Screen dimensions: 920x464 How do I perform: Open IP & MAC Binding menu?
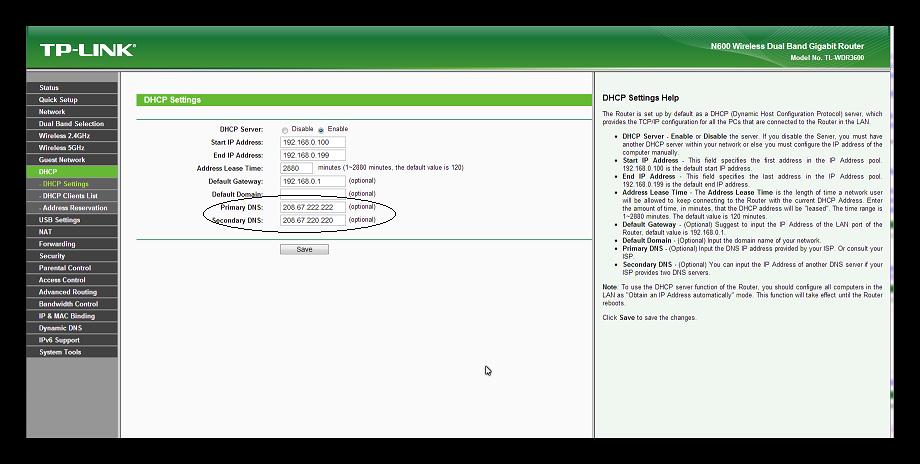[x=72, y=316]
